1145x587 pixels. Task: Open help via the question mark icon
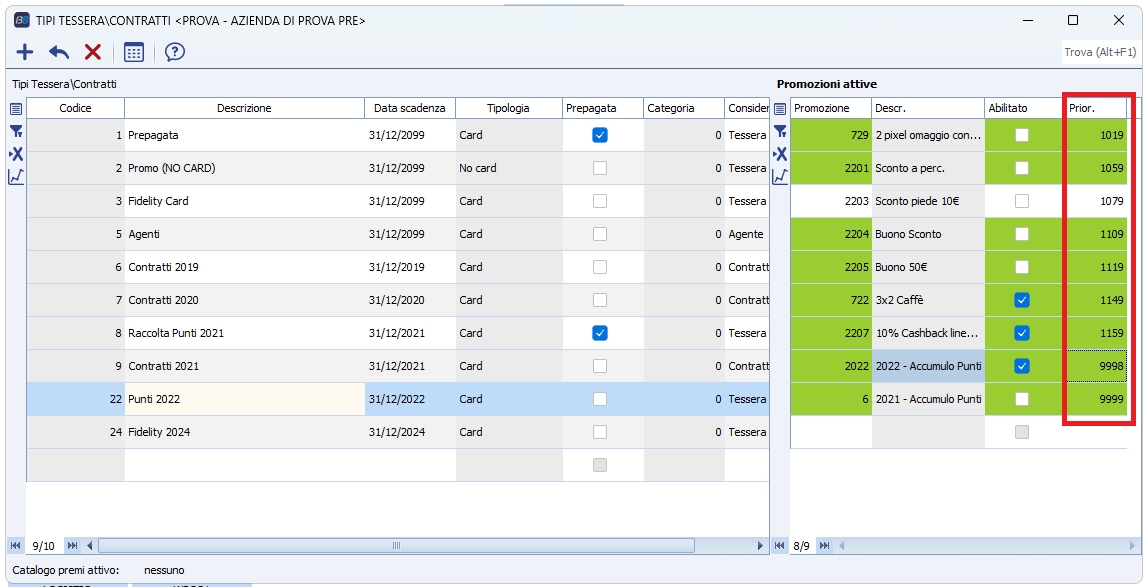coord(175,52)
